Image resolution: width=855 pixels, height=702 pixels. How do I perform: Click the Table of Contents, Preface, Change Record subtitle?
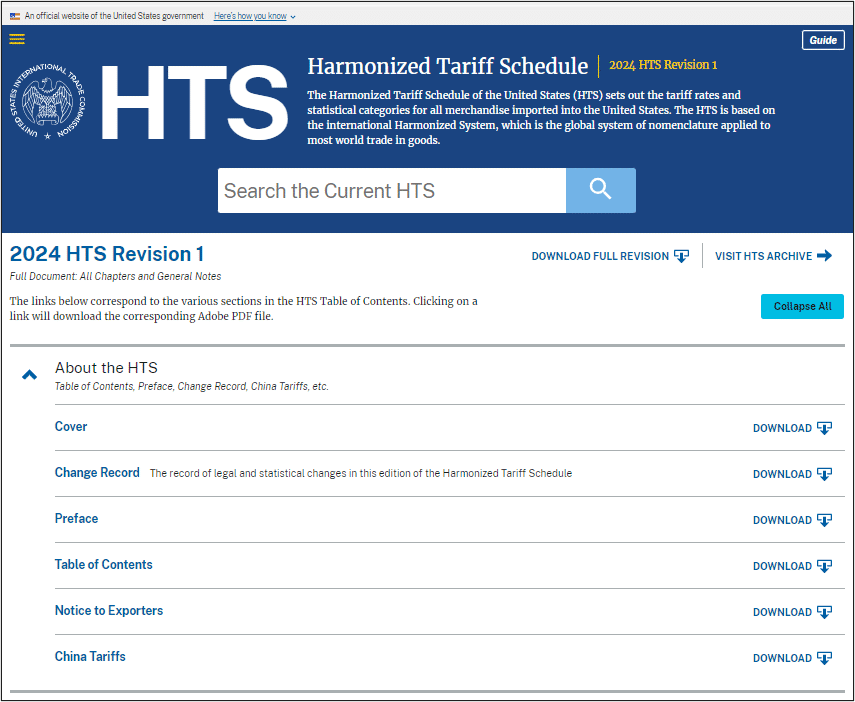[192, 387]
